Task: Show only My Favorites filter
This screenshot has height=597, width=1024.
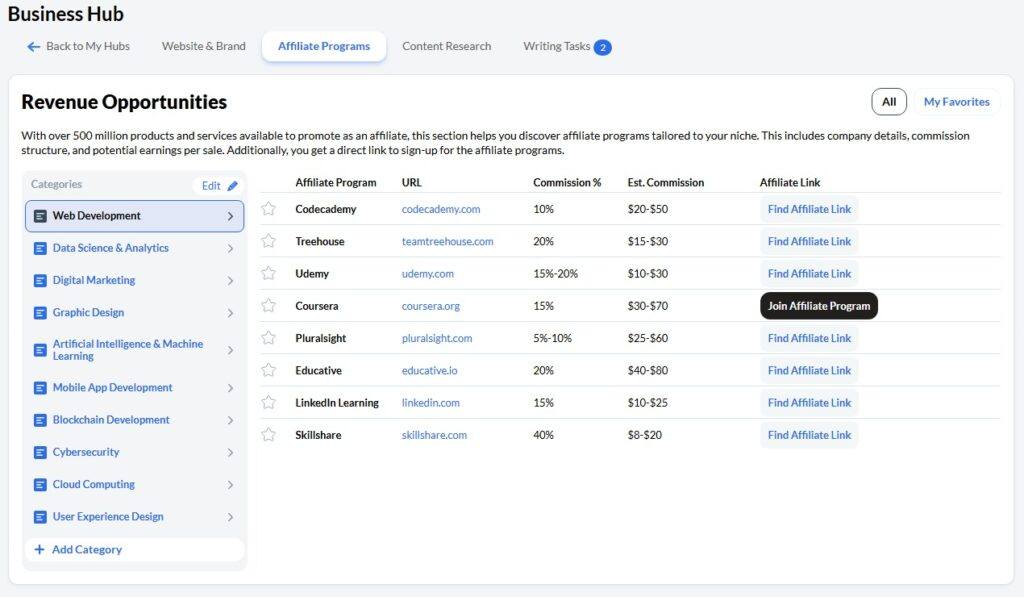Action: tap(956, 102)
